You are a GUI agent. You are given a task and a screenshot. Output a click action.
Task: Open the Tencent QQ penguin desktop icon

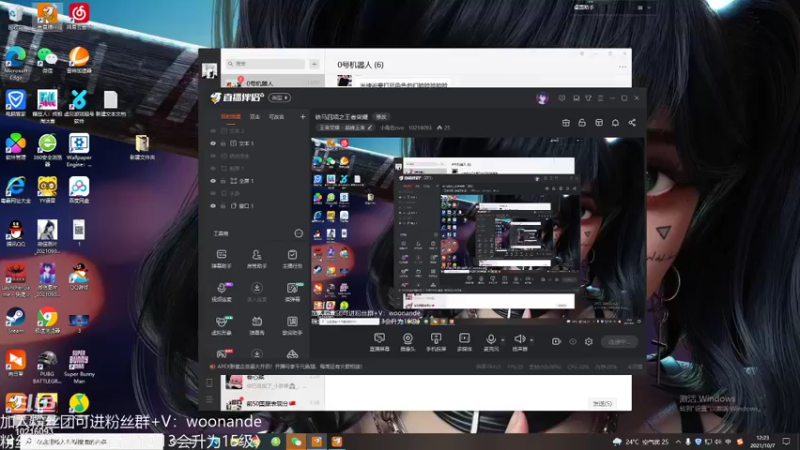tap(15, 233)
